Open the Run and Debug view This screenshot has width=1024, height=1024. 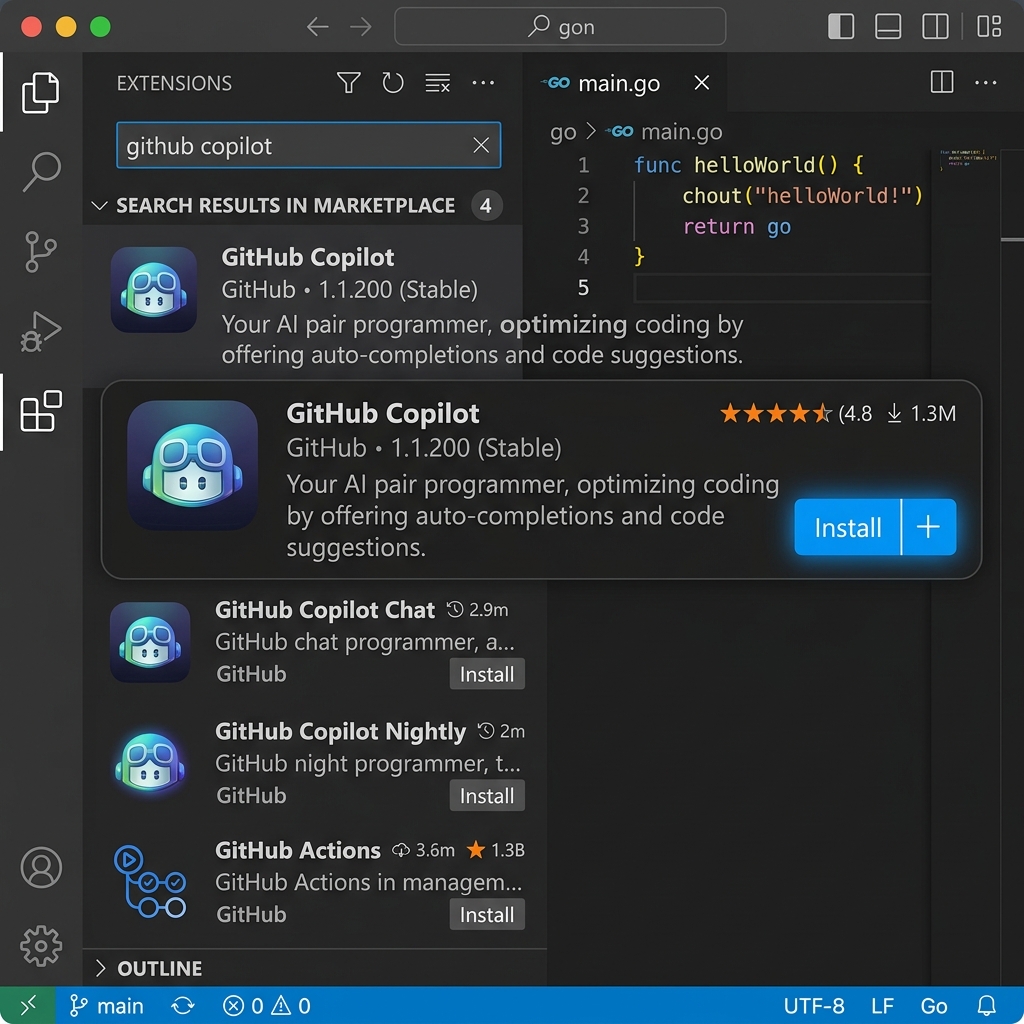pos(40,331)
